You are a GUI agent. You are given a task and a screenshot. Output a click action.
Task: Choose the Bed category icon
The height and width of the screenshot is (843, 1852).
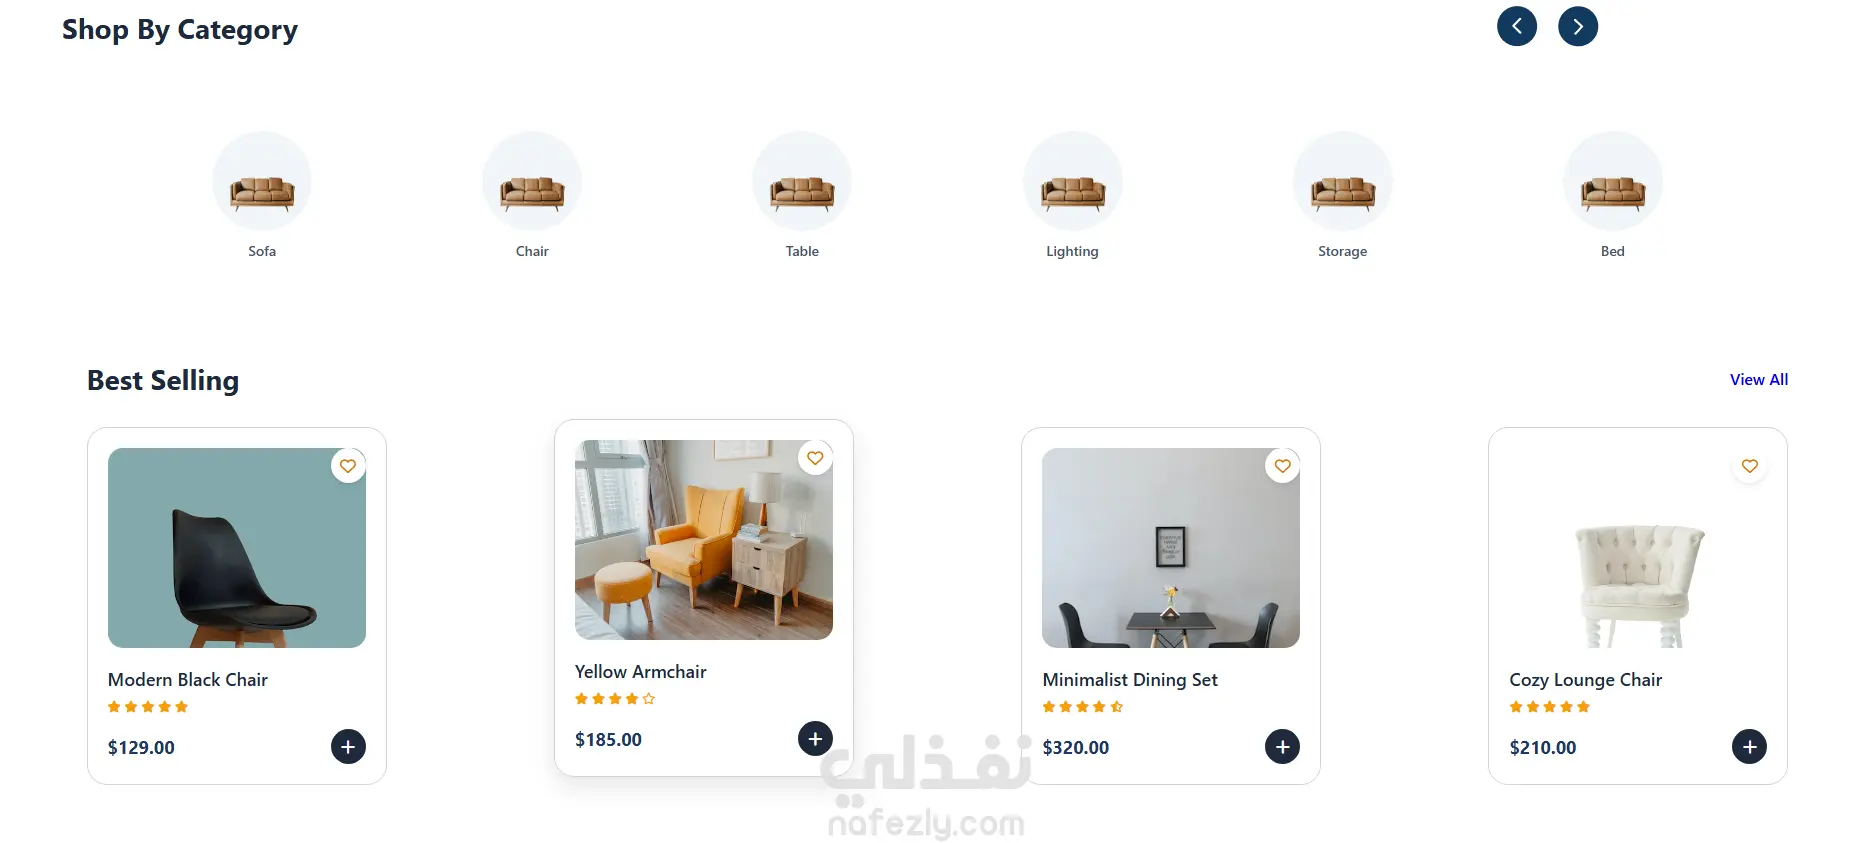click(x=1612, y=181)
